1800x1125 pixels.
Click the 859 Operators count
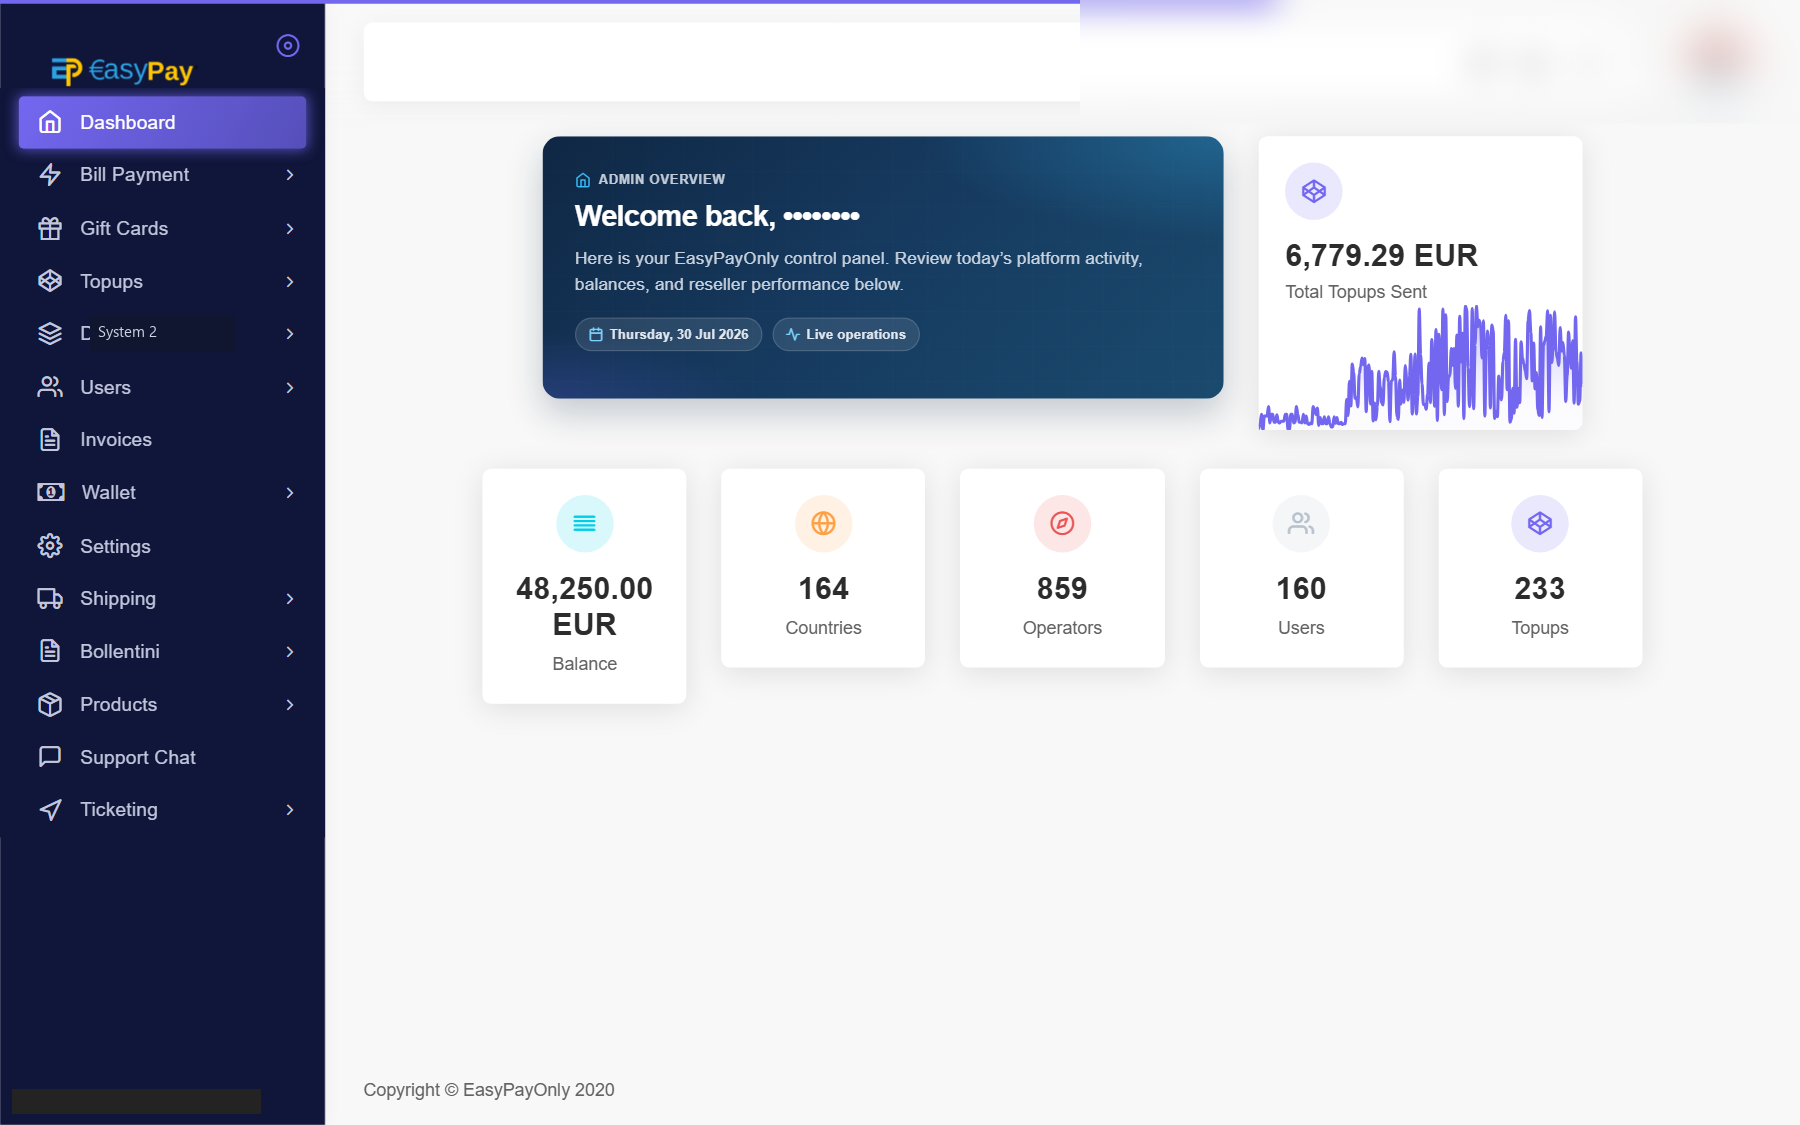(1062, 588)
